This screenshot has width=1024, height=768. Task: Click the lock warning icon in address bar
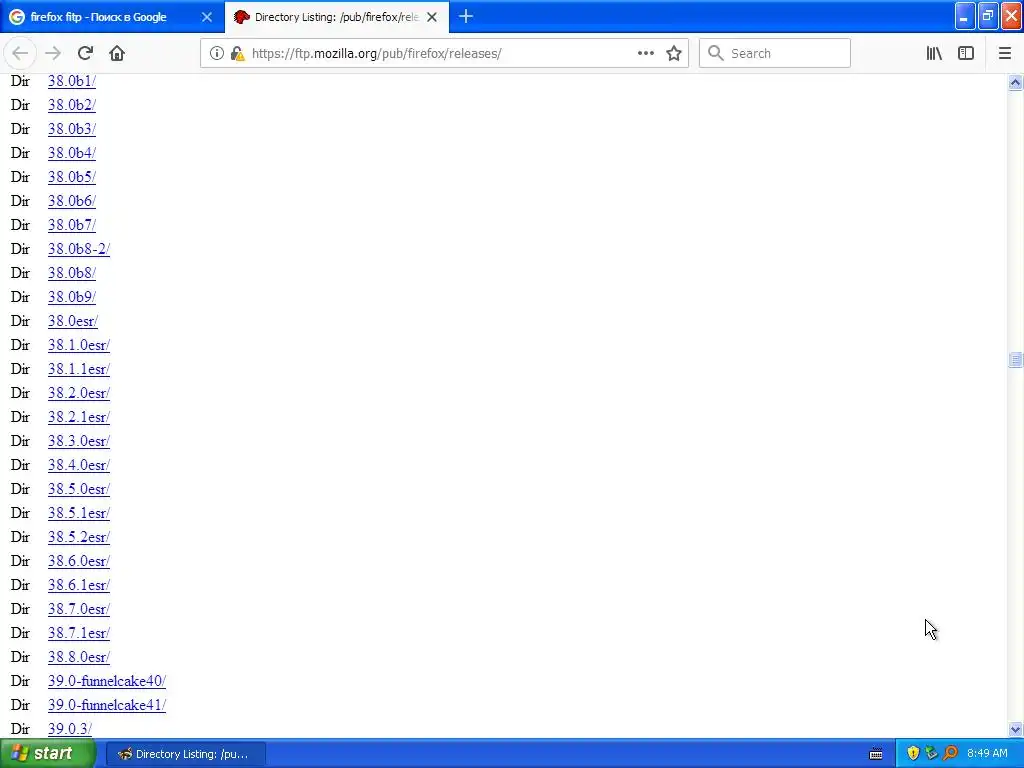coord(237,54)
